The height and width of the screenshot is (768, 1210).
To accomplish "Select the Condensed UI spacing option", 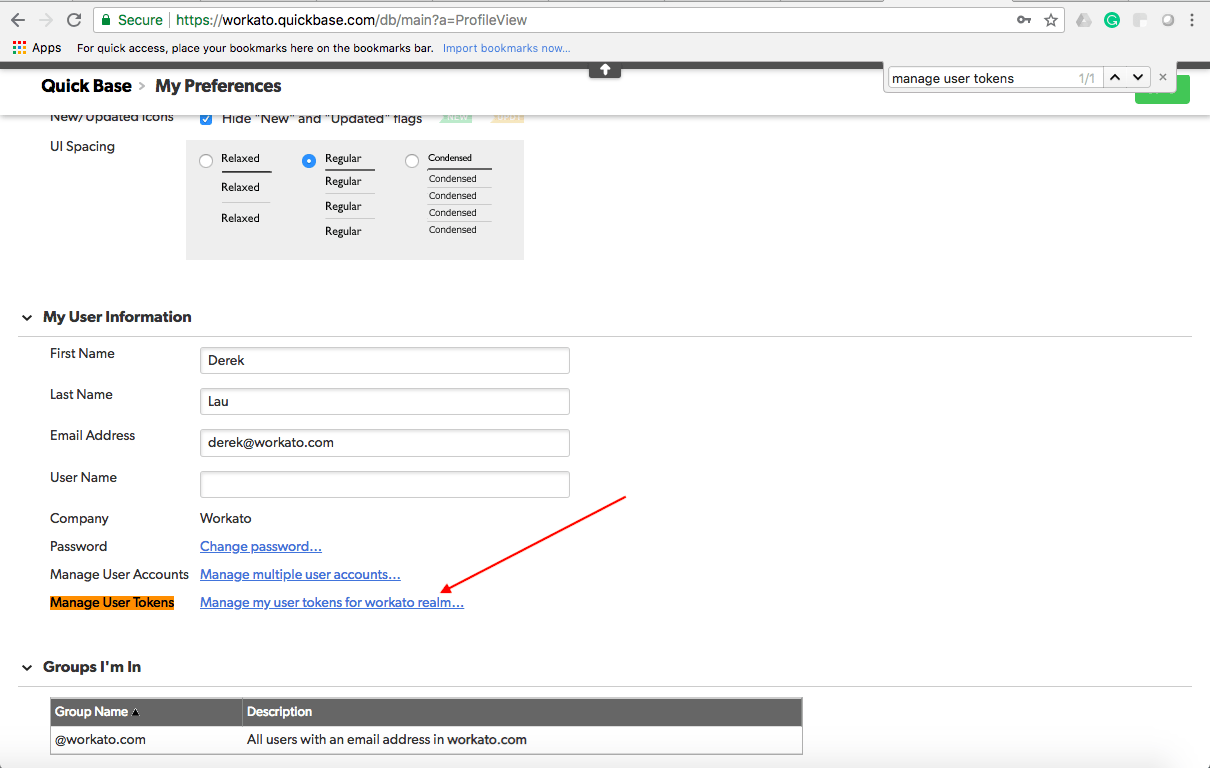I will (412, 160).
